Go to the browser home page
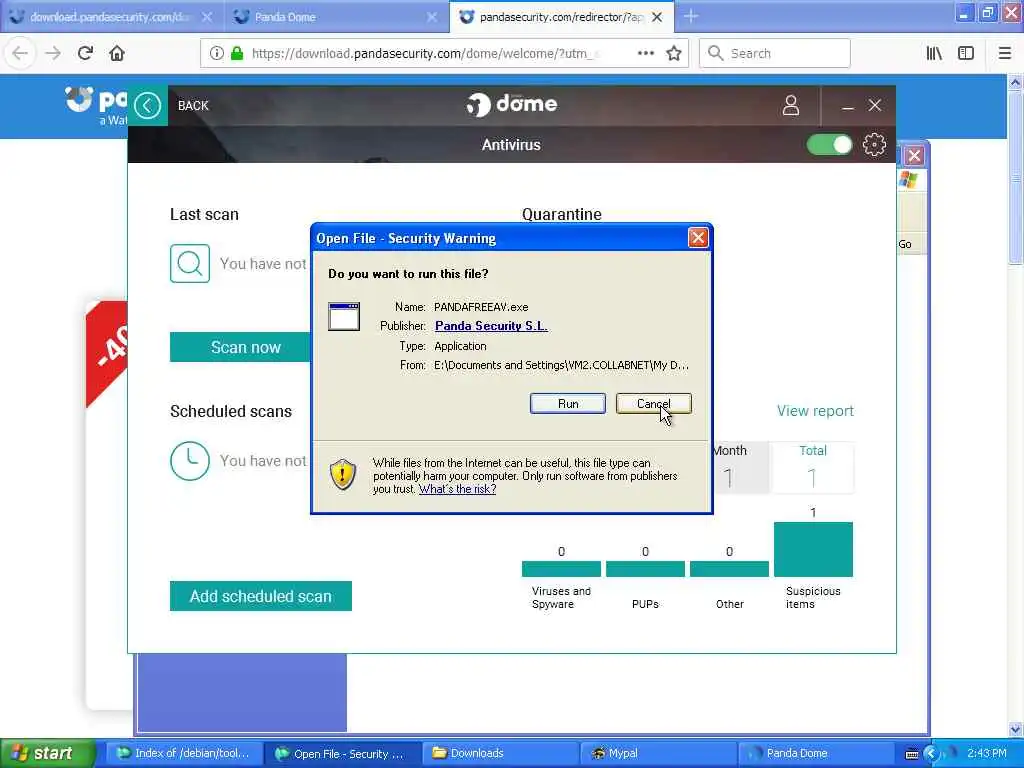This screenshot has width=1024, height=768. click(117, 53)
